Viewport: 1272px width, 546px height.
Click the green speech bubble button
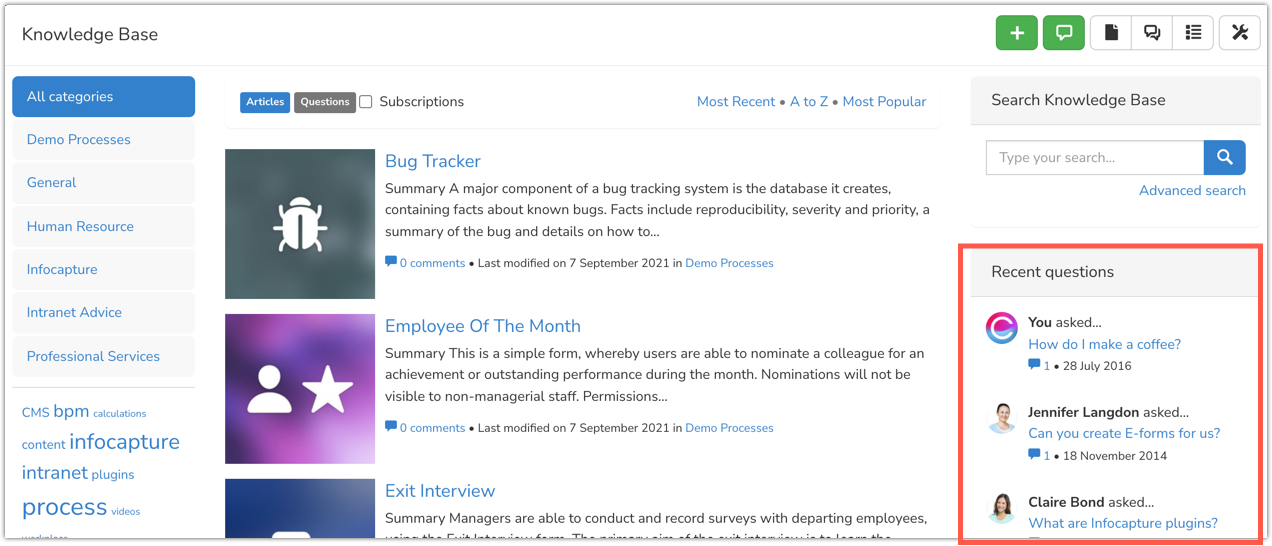coord(1064,33)
